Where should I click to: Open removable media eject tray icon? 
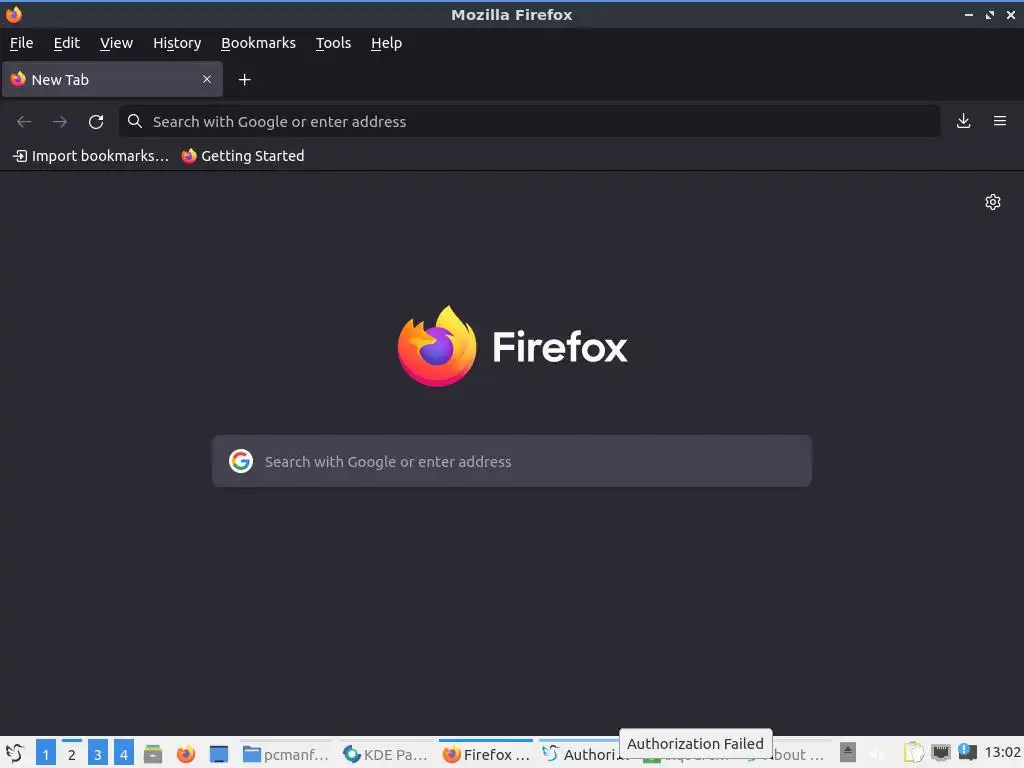[x=847, y=752]
